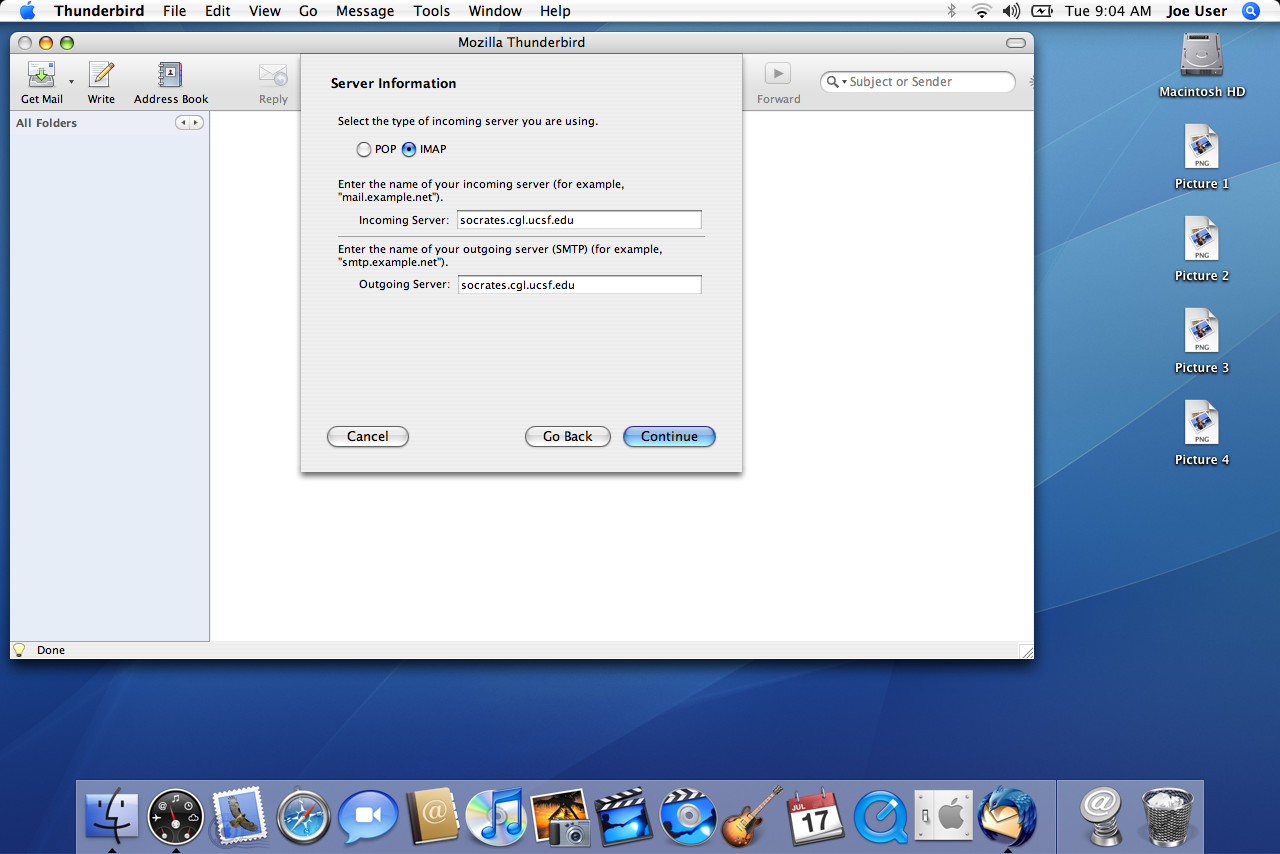The height and width of the screenshot is (854, 1280).
Task: Open the @ spring website icon in Dock
Action: coord(1102,817)
